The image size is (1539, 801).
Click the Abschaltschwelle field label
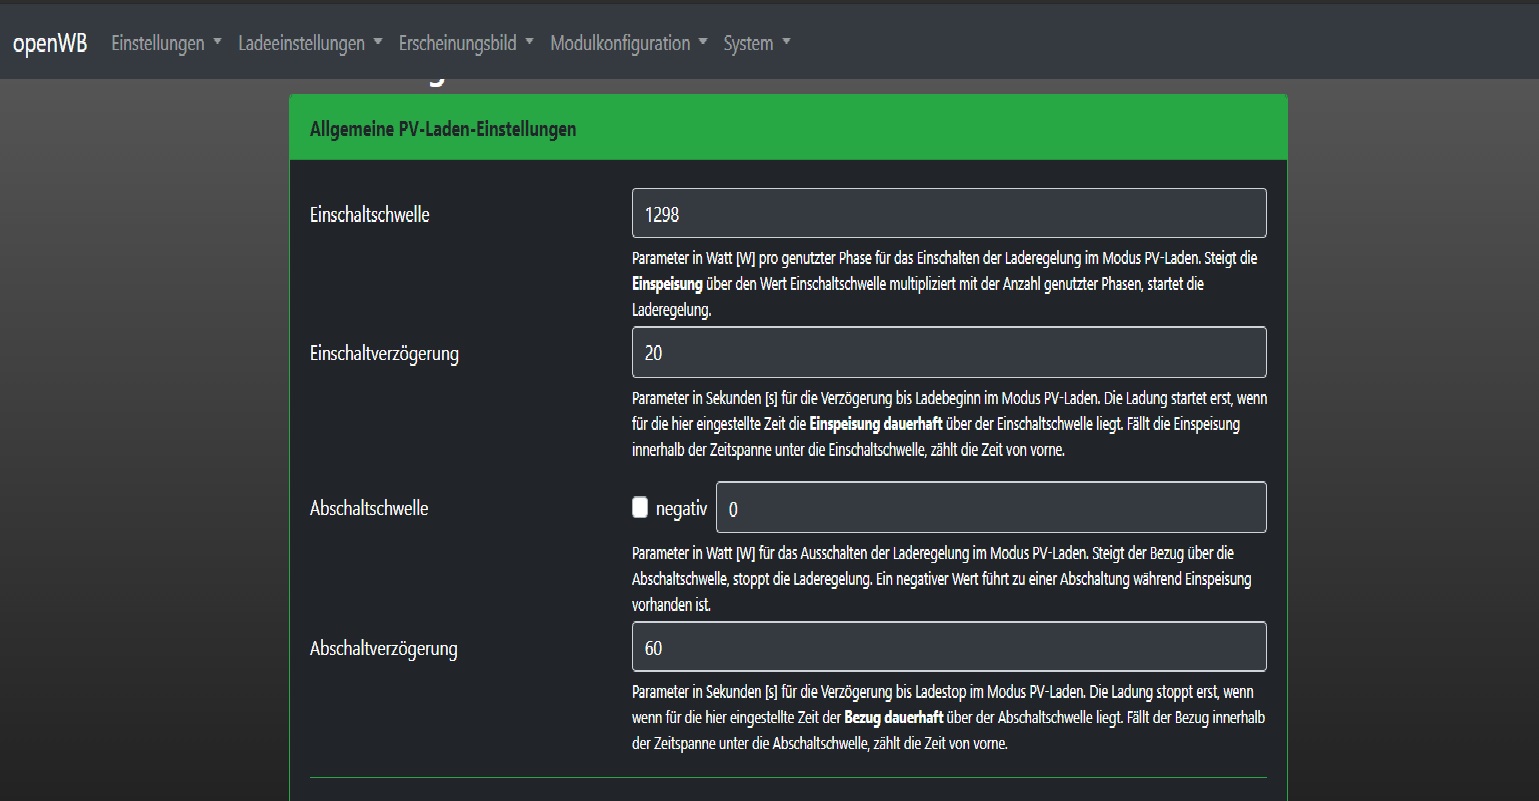coord(369,508)
